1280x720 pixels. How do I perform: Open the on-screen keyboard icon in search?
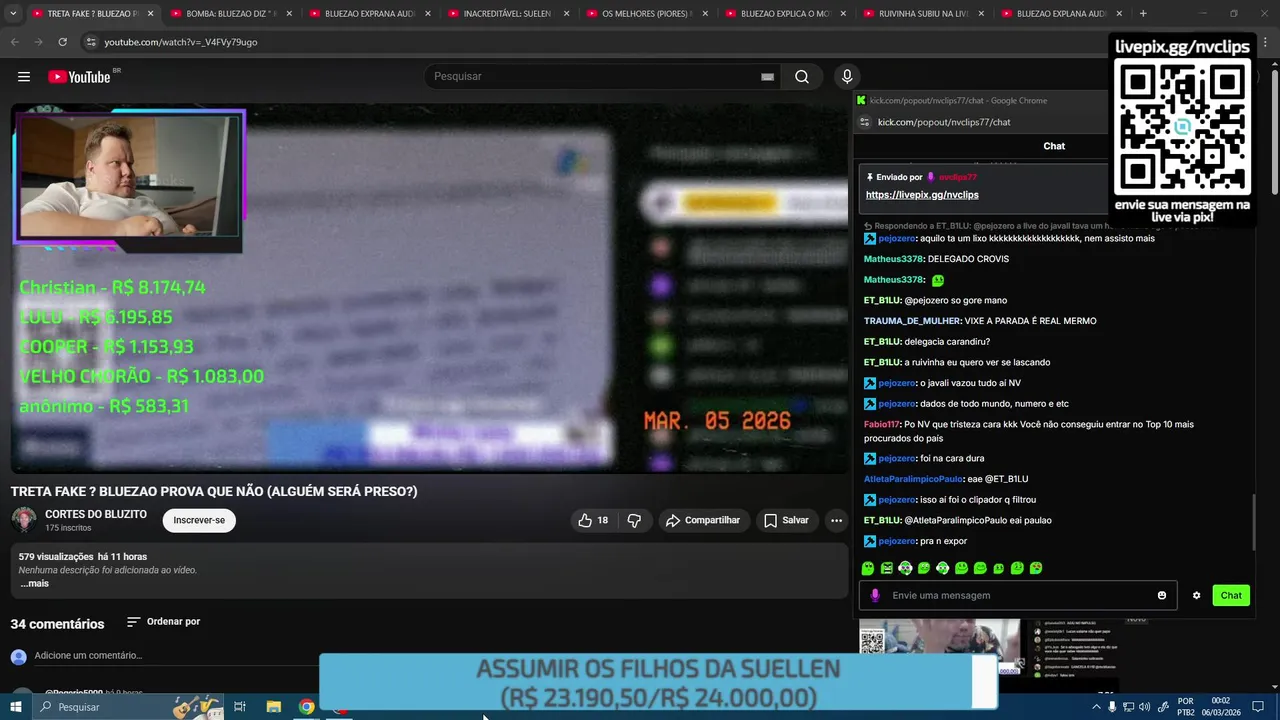[x=767, y=77]
